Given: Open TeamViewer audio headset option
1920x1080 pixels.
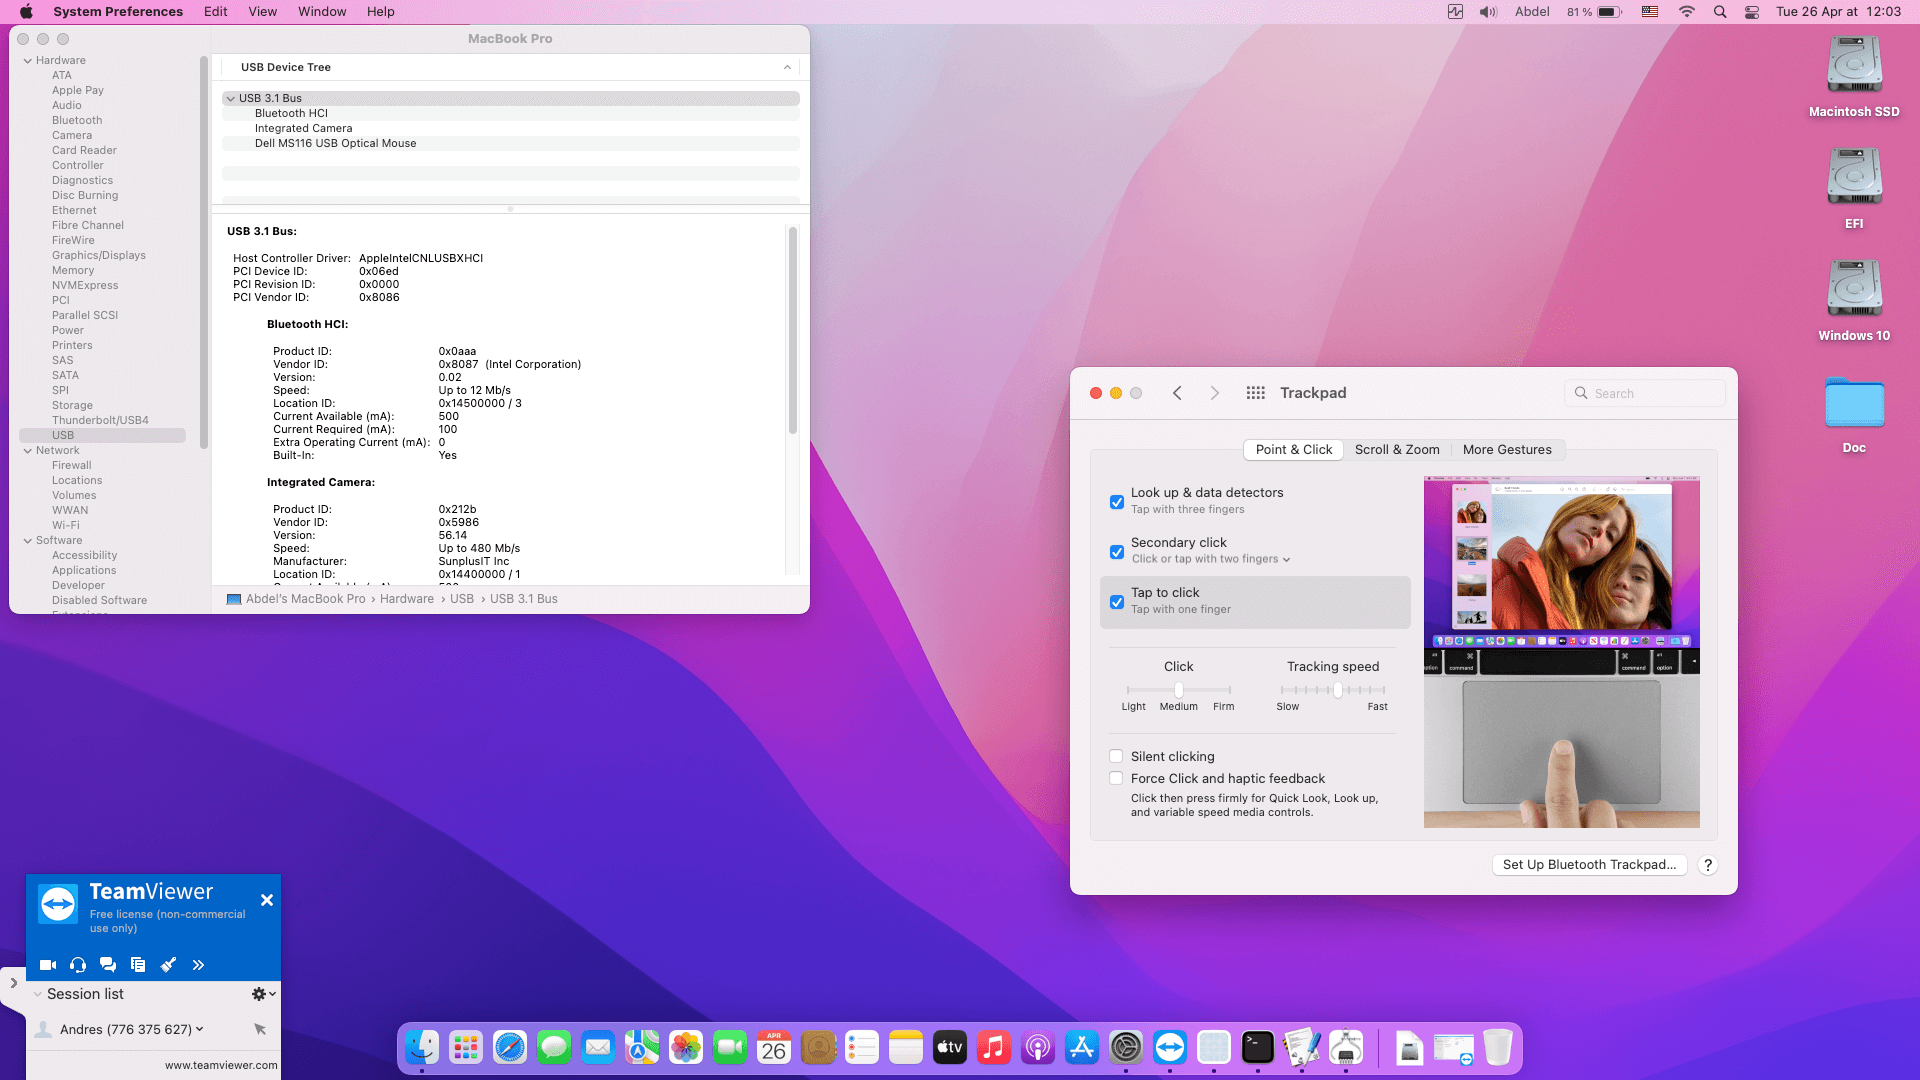Looking at the screenshot, I should pos(78,965).
